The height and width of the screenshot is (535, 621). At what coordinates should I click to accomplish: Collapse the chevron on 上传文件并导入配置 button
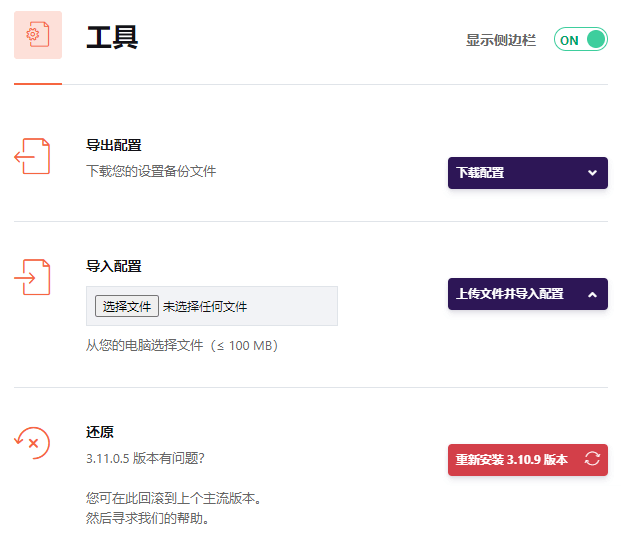click(592, 294)
